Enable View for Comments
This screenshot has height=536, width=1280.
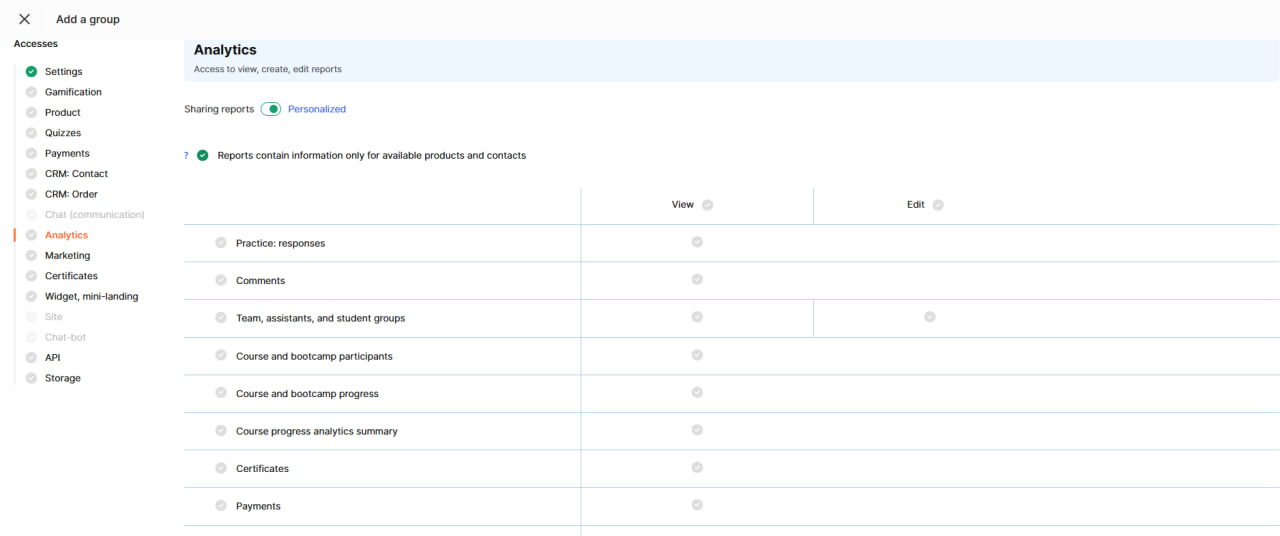pyautogui.click(x=697, y=279)
